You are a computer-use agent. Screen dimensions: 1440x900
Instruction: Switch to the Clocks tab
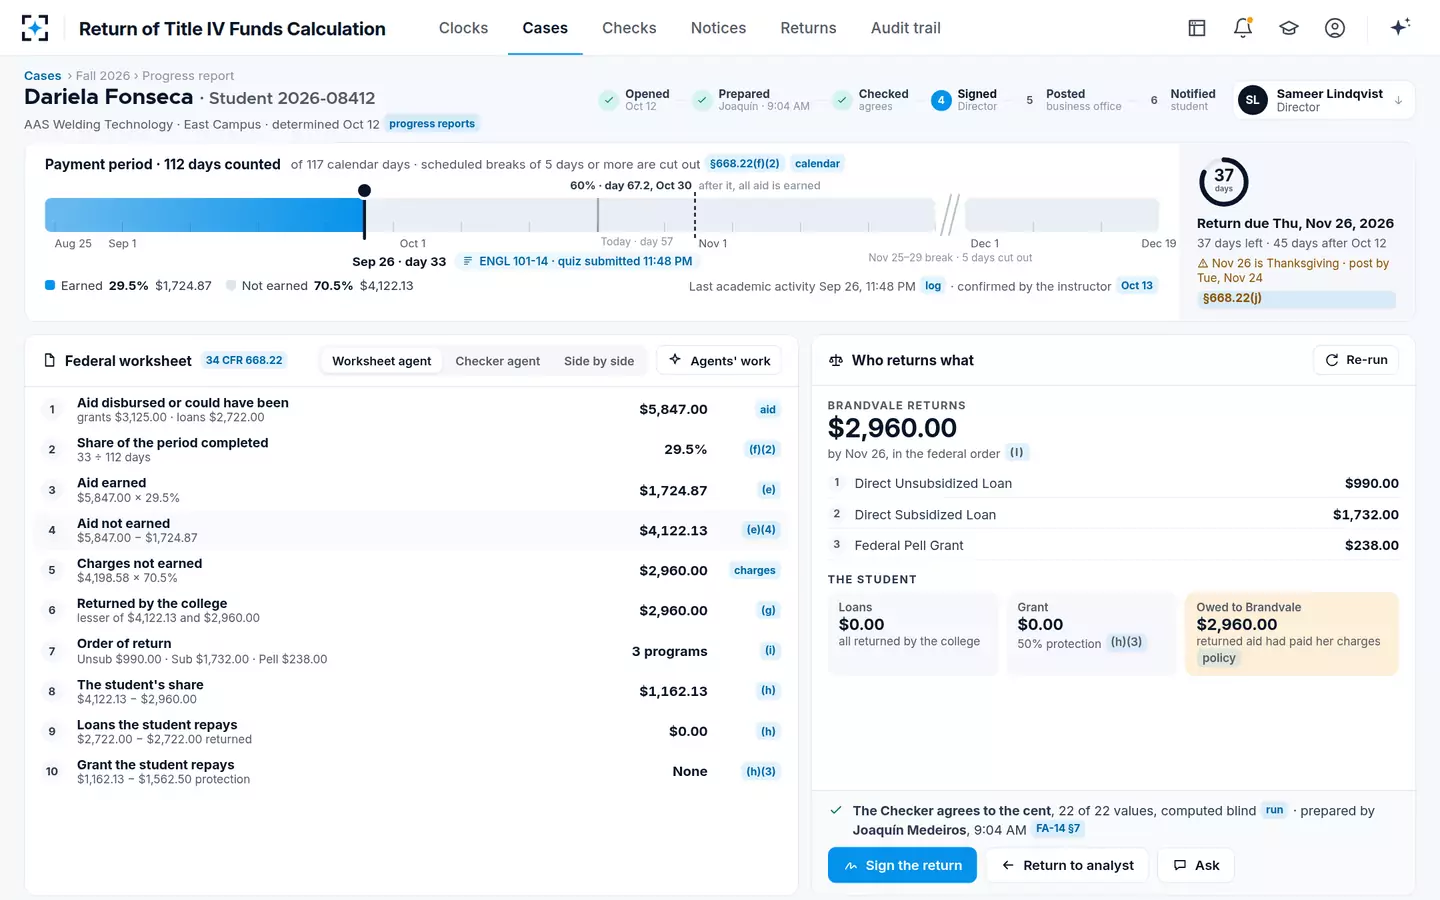463,28
